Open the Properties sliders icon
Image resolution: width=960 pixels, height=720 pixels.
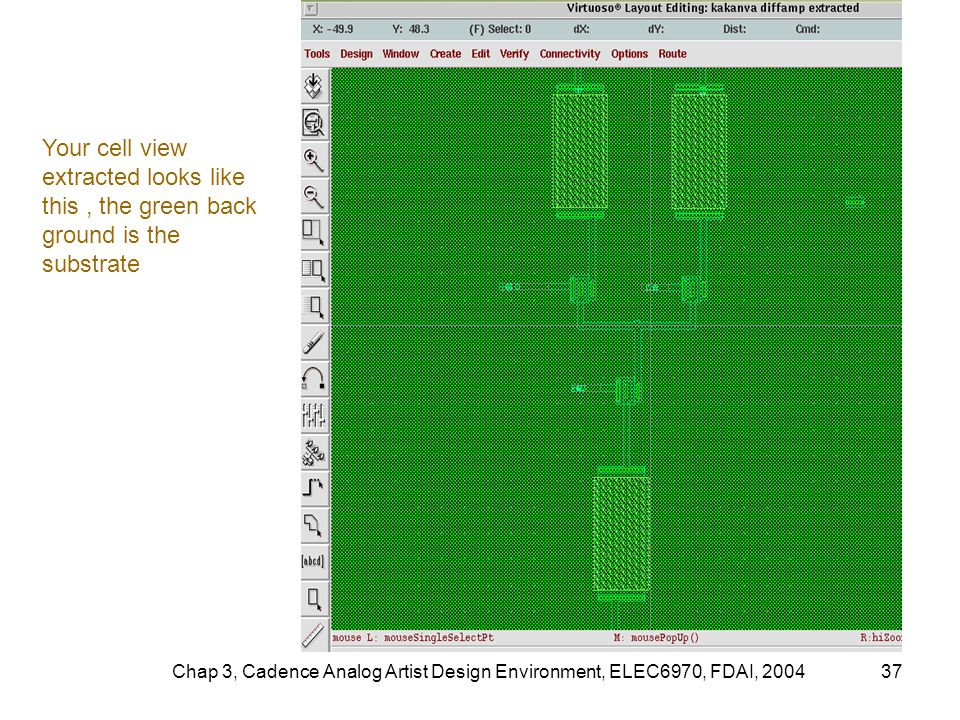click(x=314, y=415)
